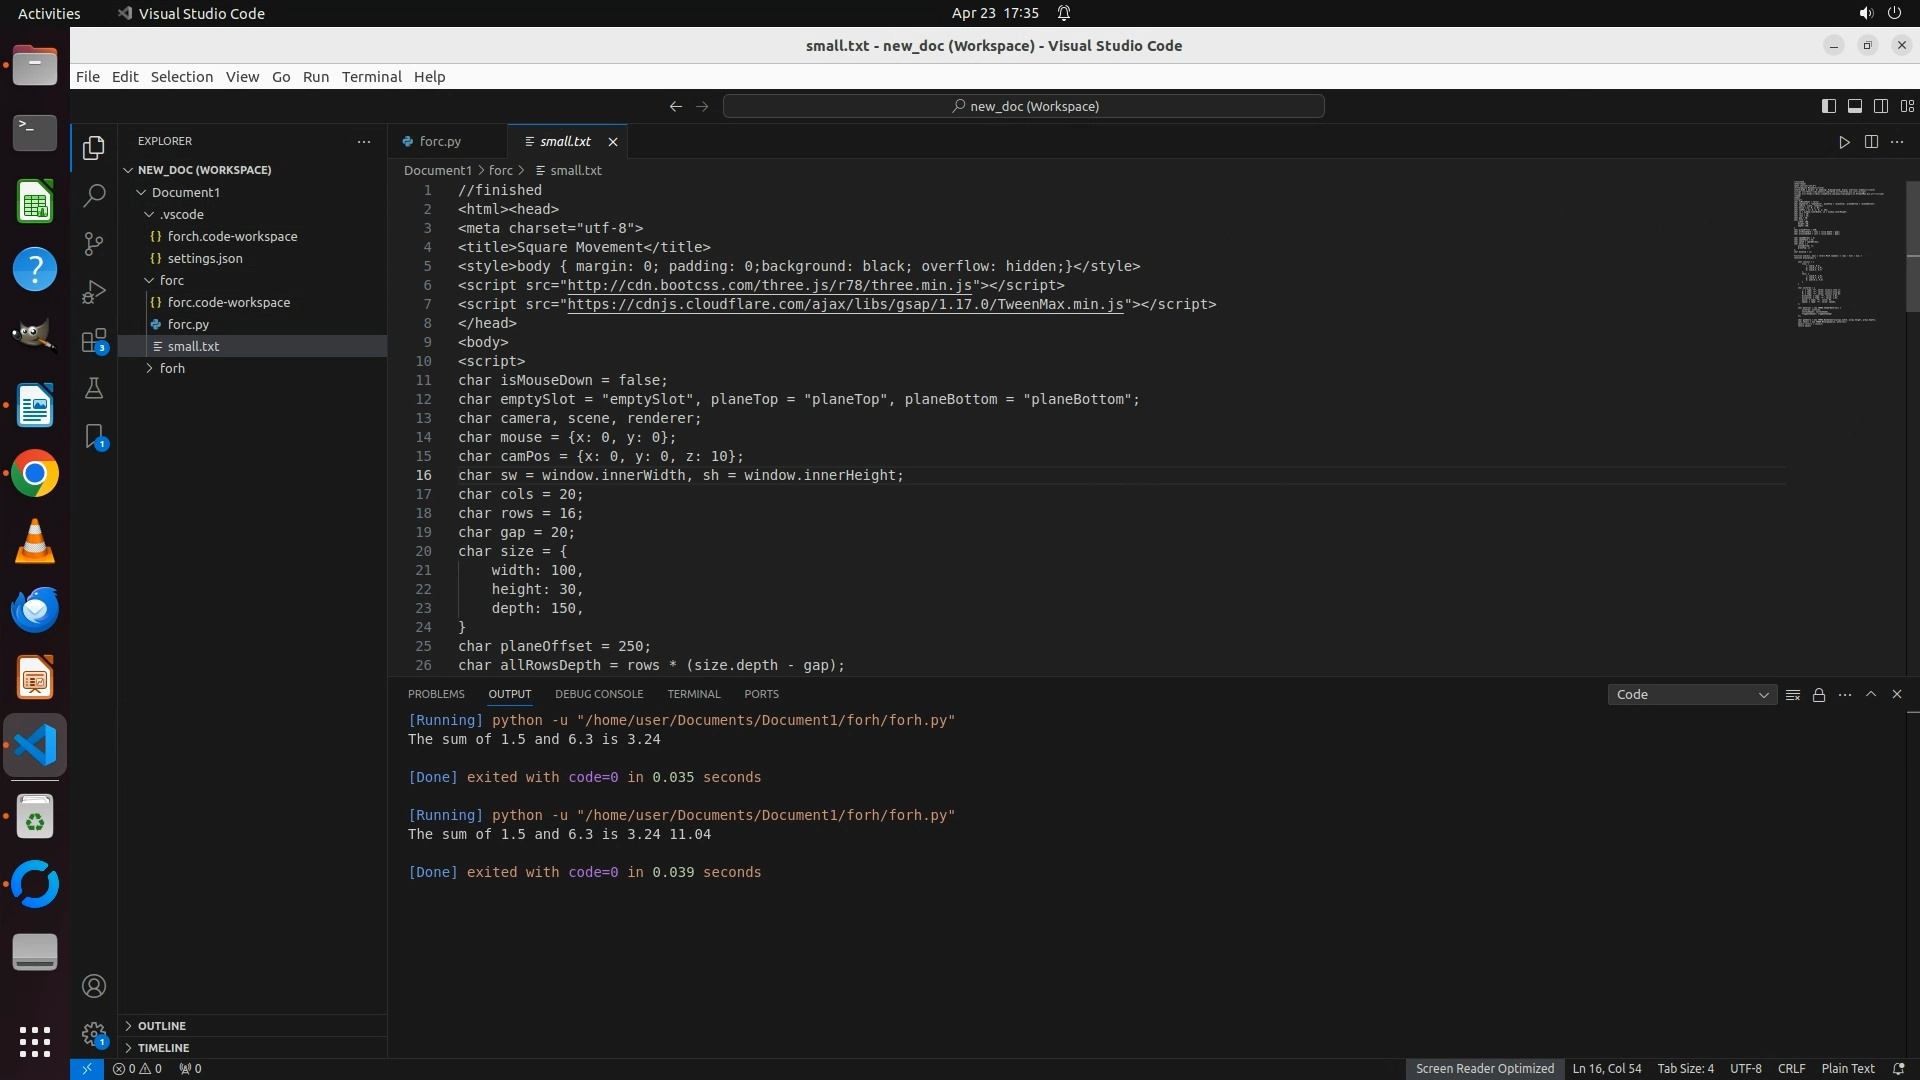The image size is (1920, 1080).
Task: Click Plain Text language mode
Action: pos(1847,1069)
